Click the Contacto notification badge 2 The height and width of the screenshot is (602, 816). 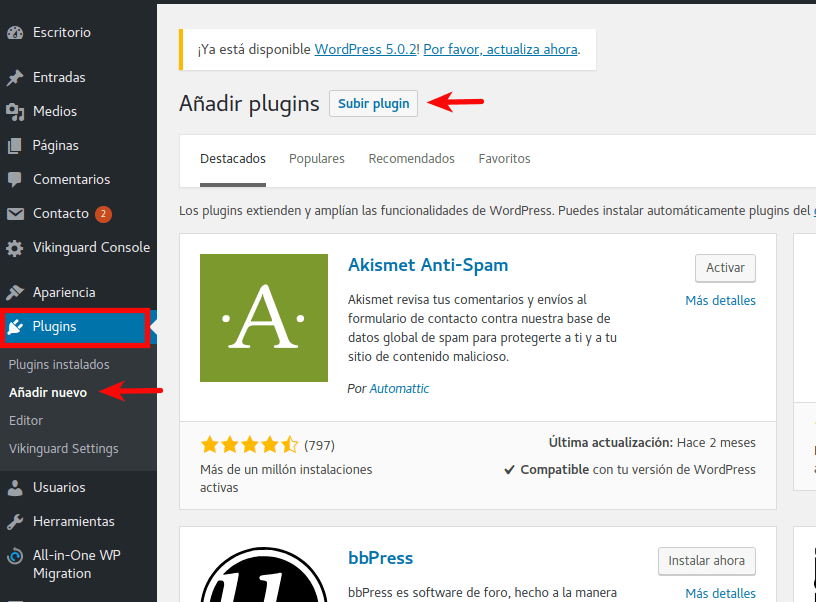click(103, 214)
